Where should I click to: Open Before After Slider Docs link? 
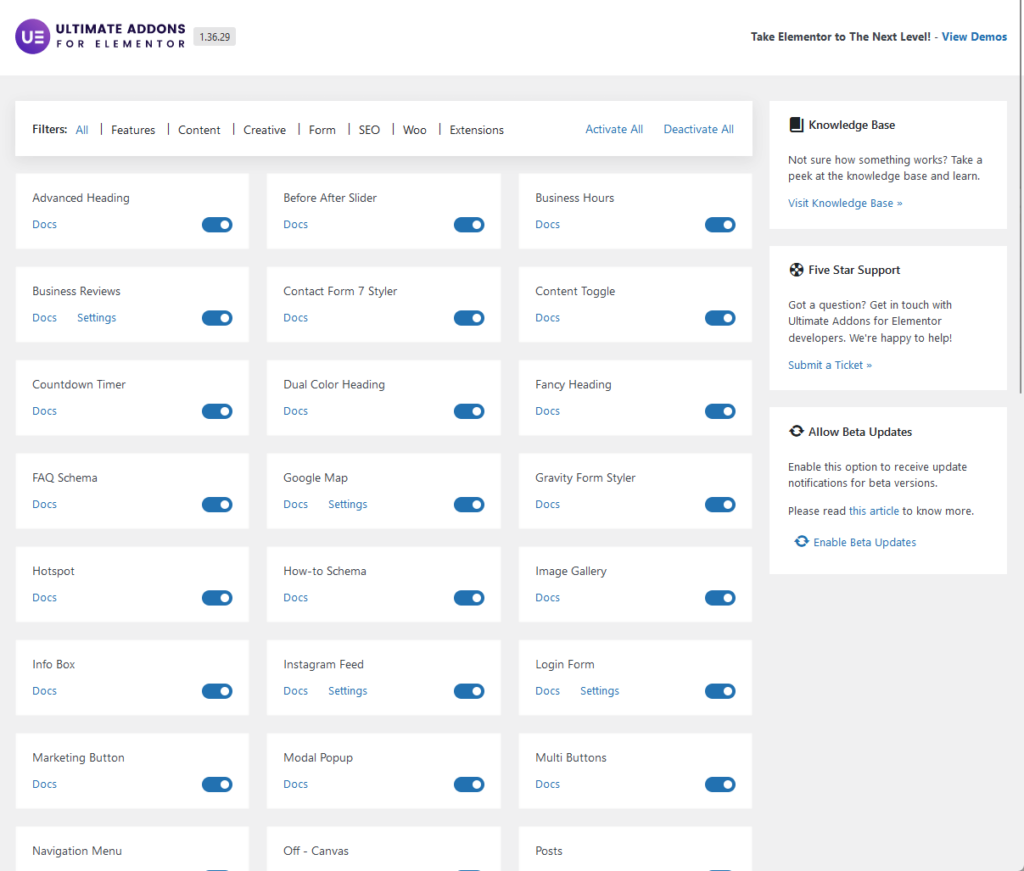tap(295, 224)
